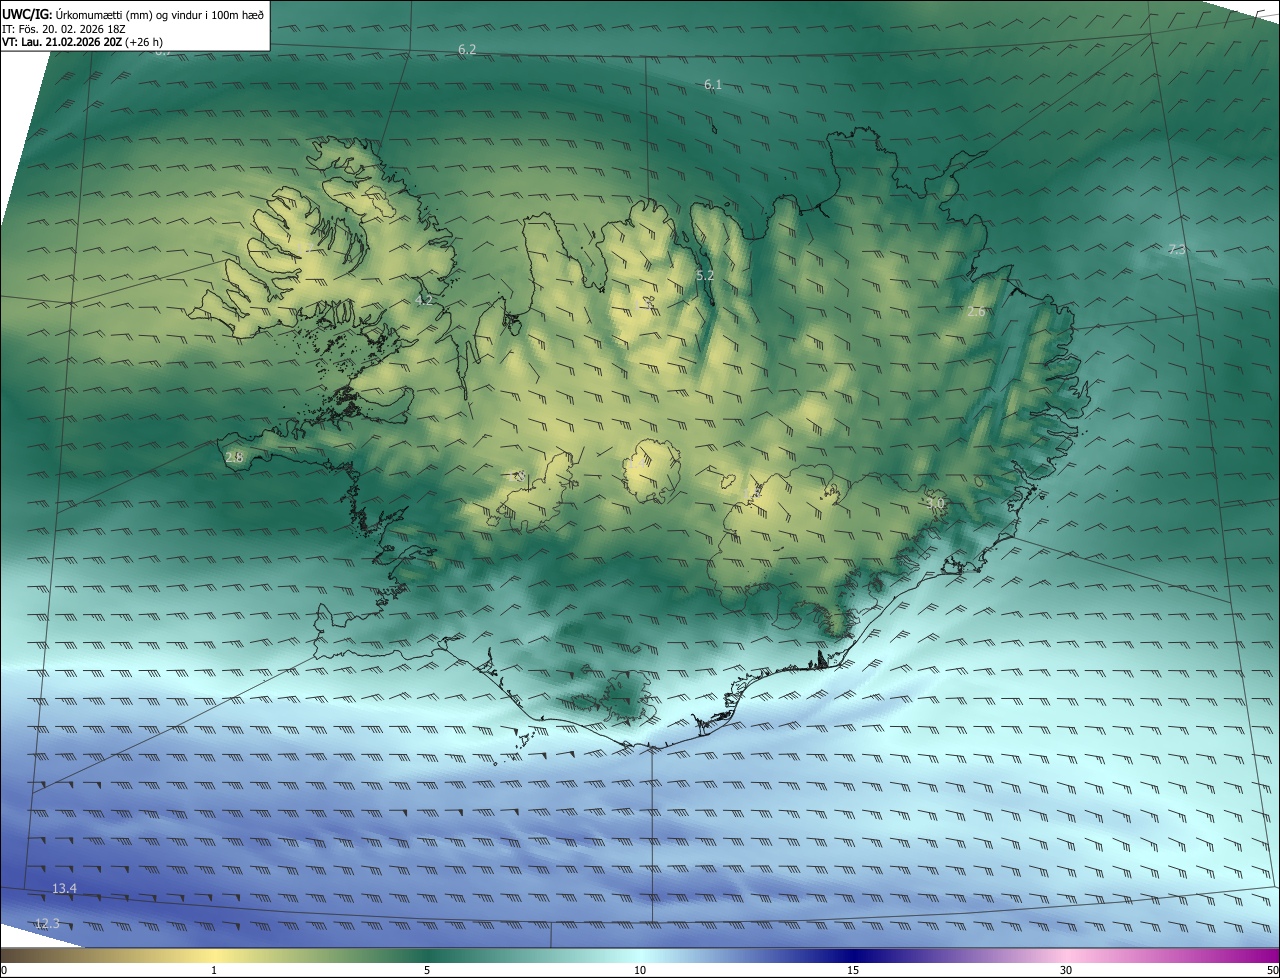Click the "1" tick on the color scale
Image resolution: width=1280 pixels, height=978 pixels.
click(214, 970)
